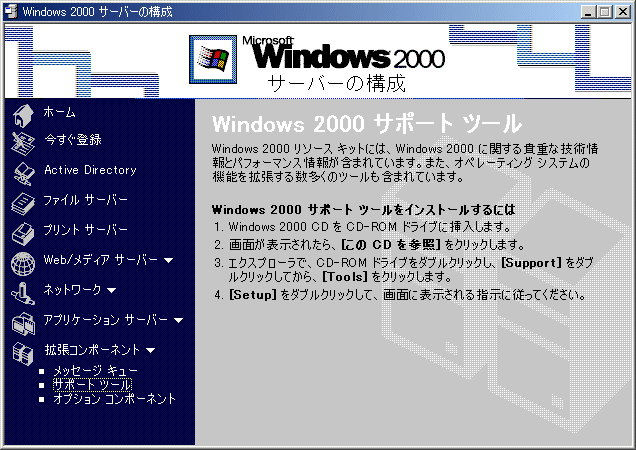
Task: Click the Active Directory book icon
Action: coord(24,174)
